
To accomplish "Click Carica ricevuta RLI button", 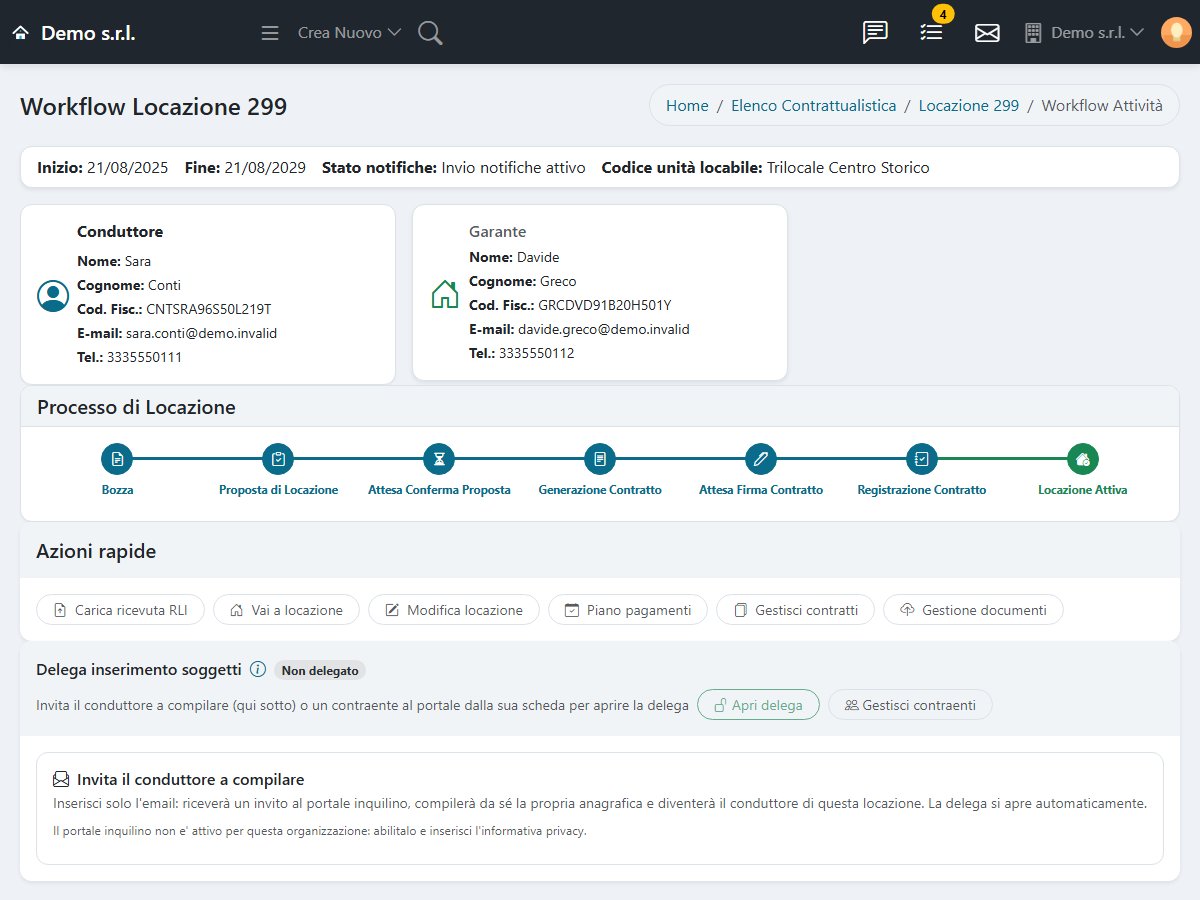I will (x=120, y=610).
